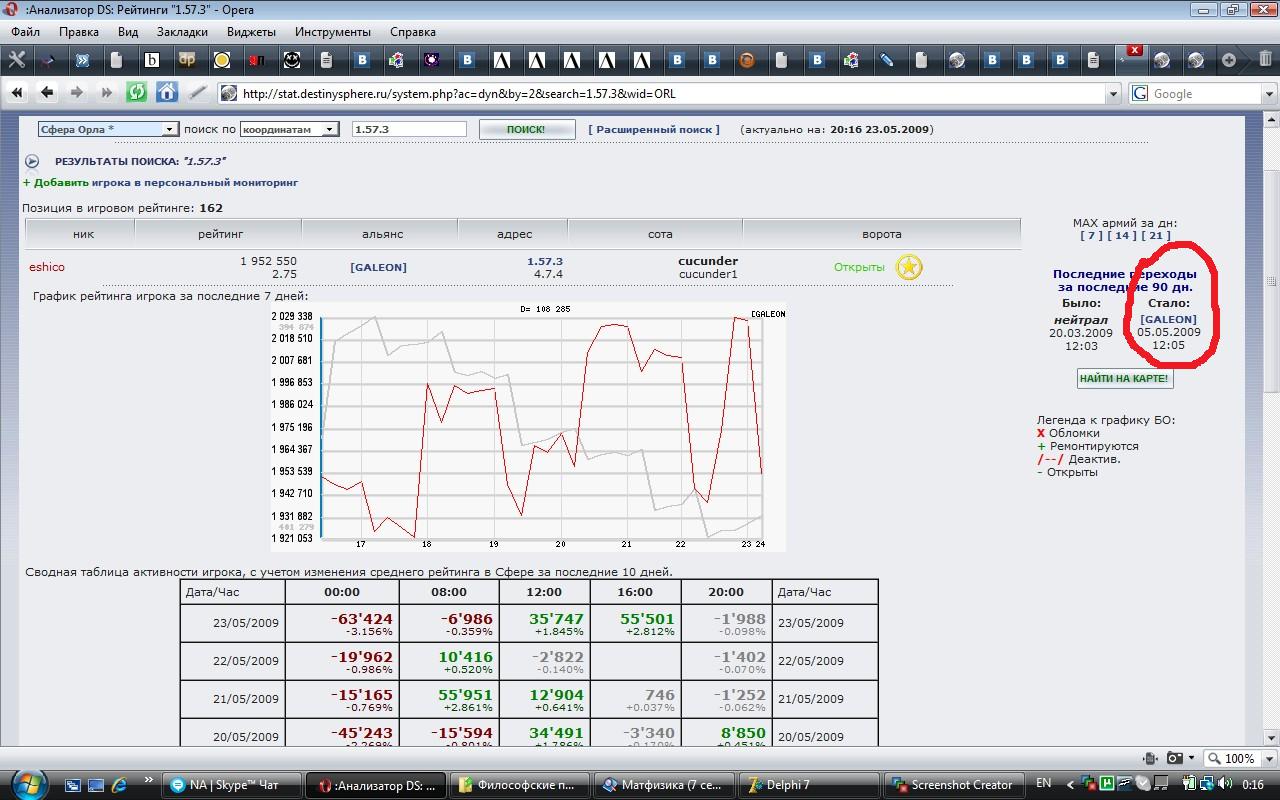Click the Opera panels wrench icon
The height and width of the screenshot is (800, 1280).
click(16, 60)
